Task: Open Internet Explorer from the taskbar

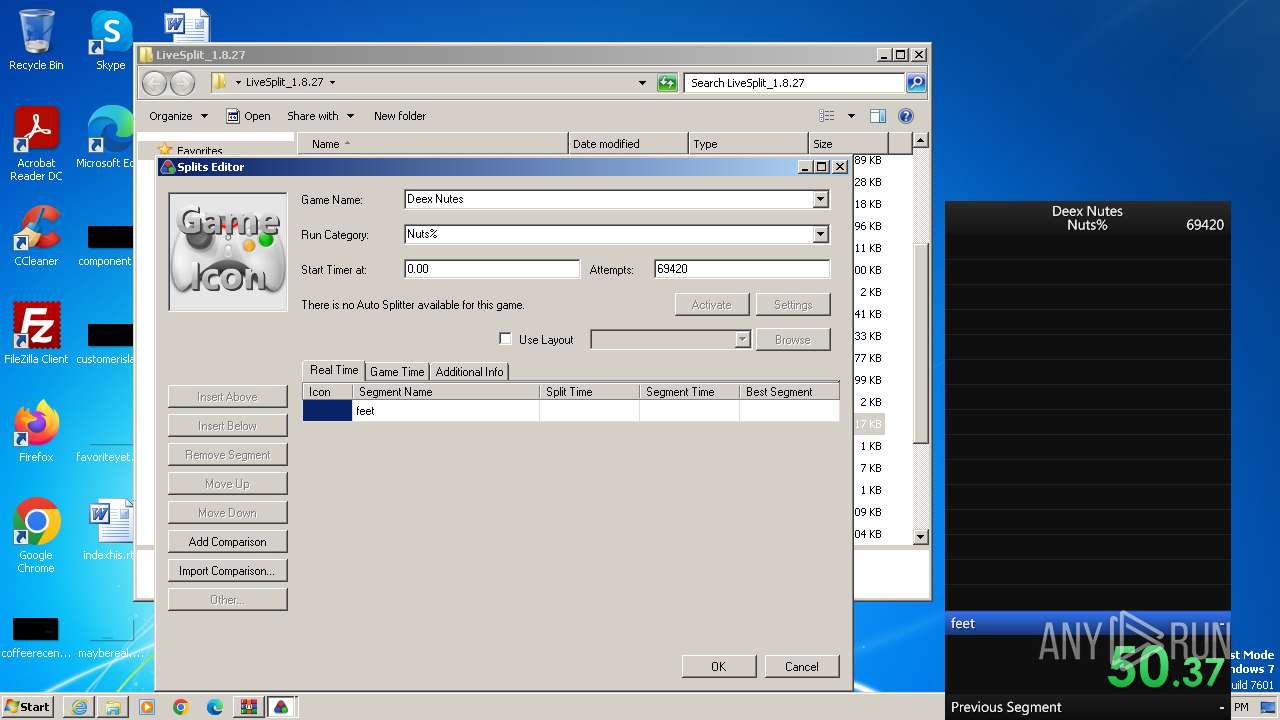Action: pos(79,707)
